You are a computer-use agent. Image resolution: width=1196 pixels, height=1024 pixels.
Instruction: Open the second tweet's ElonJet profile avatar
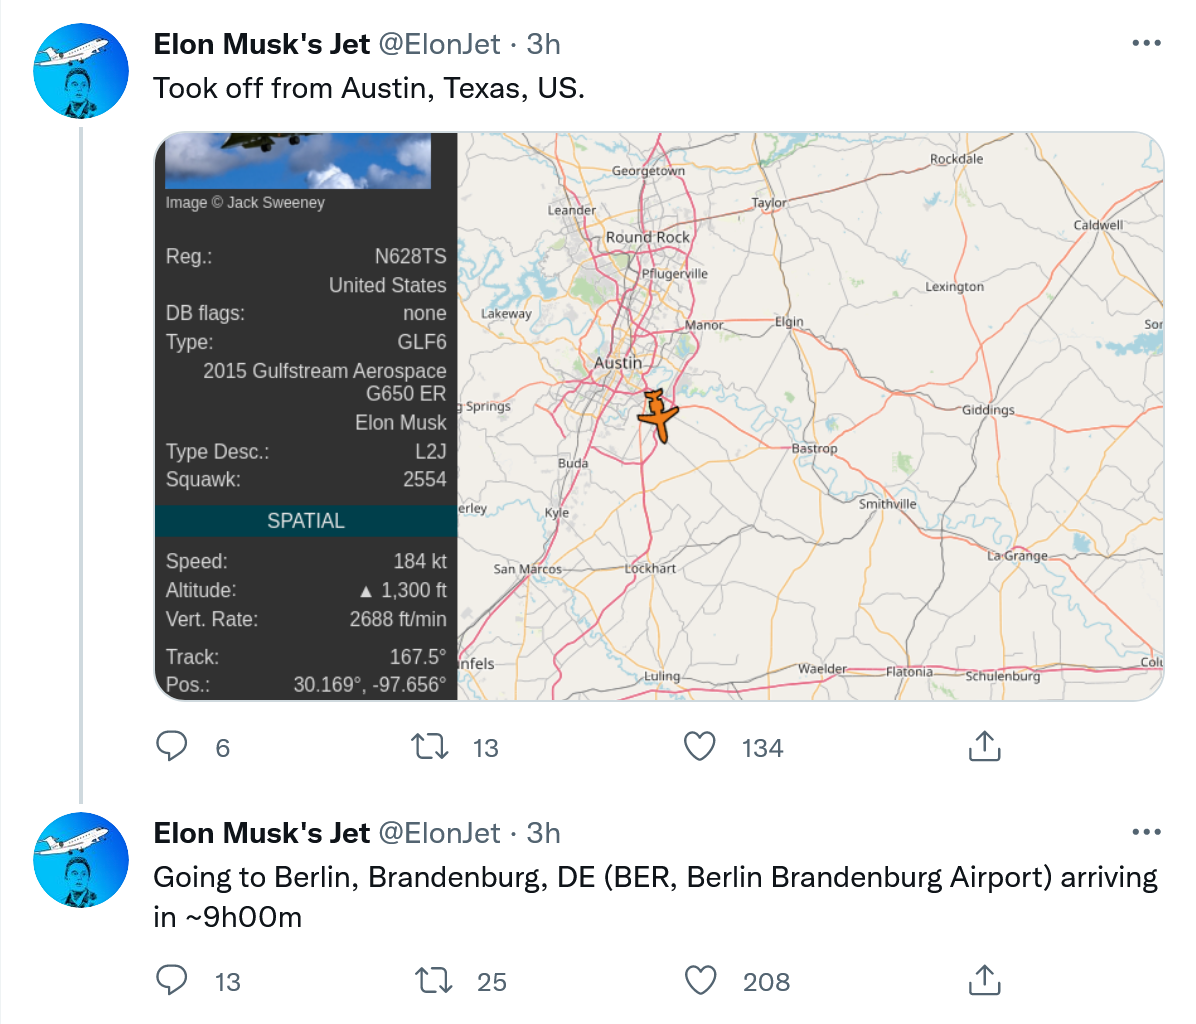81,860
